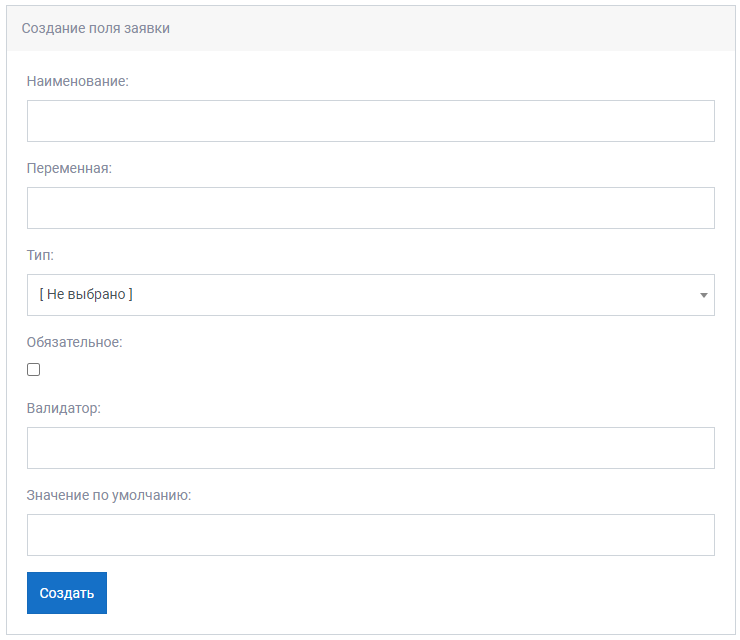Click the 'Переменная:' label text
The height and width of the screenshot is (640, 740).
tap(69, 168)
